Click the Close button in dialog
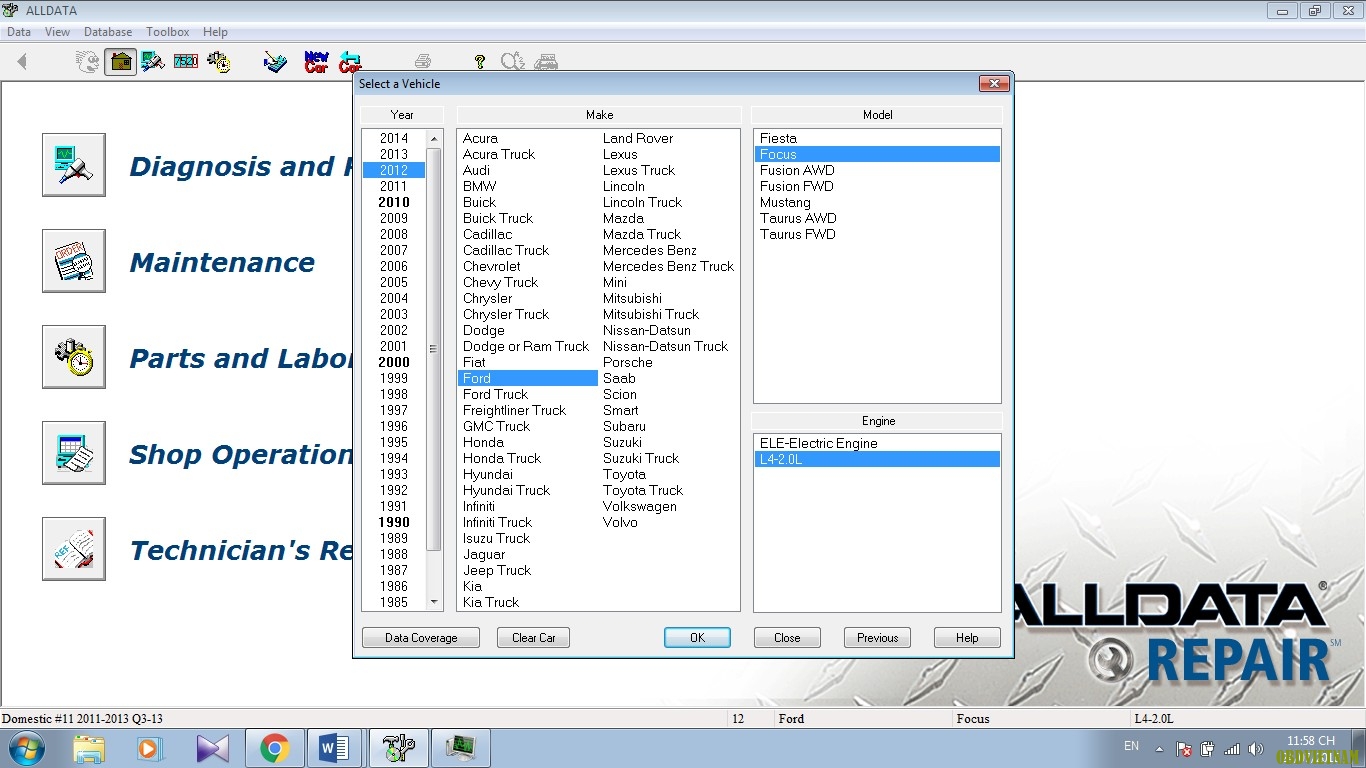1366x768 pixels. pos(787,638)
